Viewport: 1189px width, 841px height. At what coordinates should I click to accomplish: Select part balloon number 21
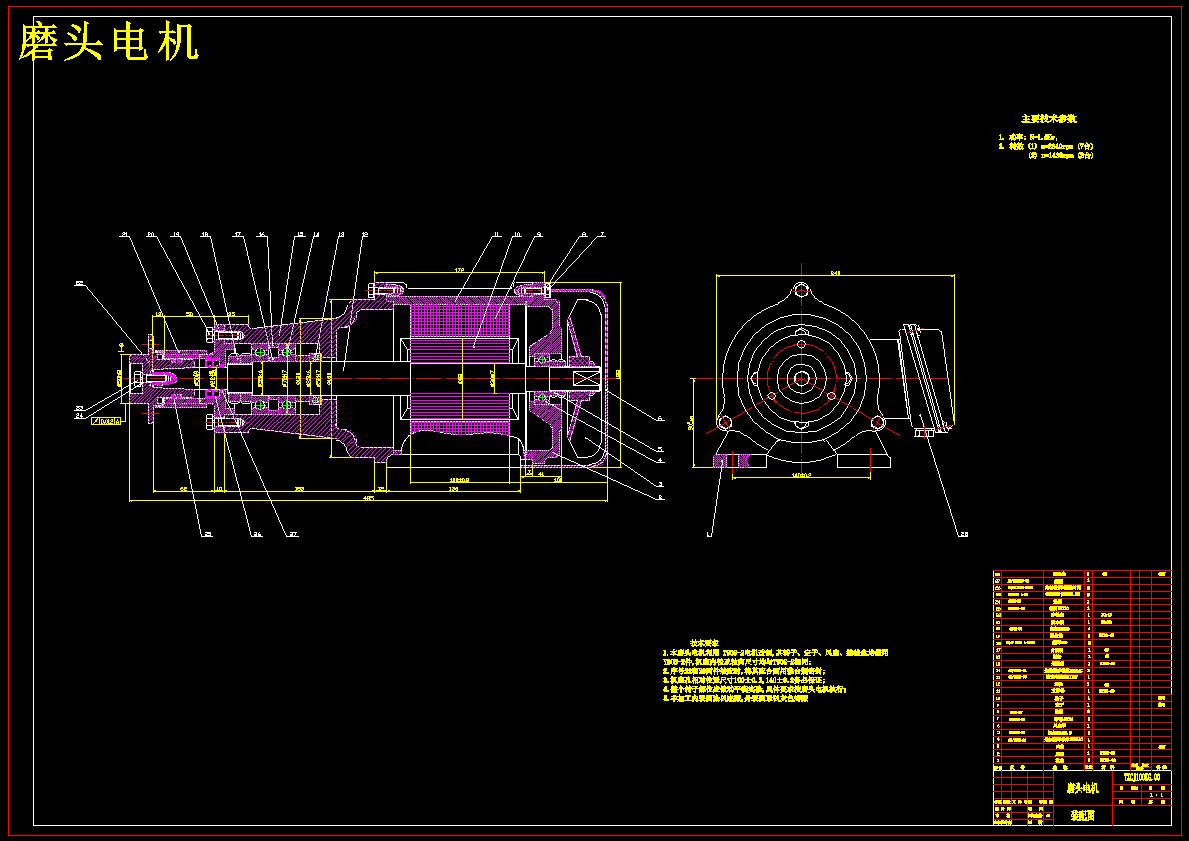coord(124,235)
